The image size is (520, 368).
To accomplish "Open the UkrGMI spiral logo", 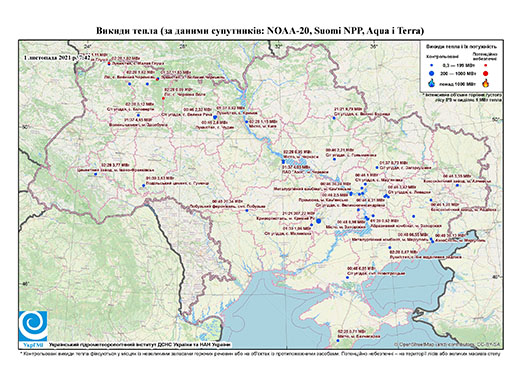I will 33,326.
